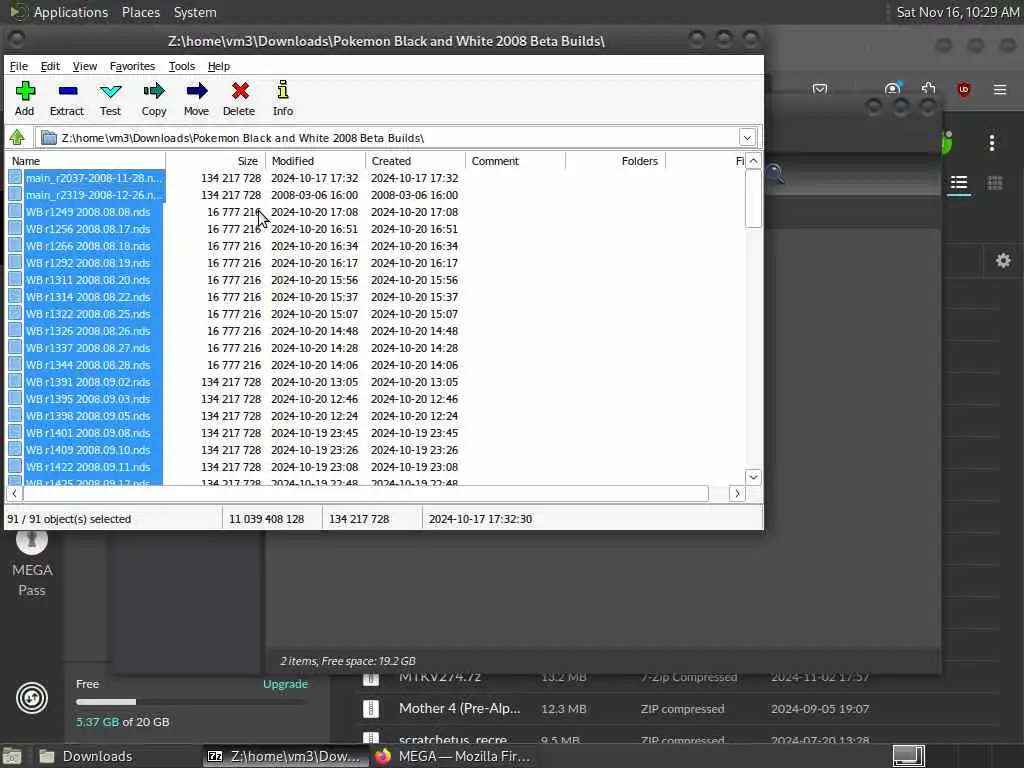Open MEGA Pass in sidebar
This screenshot has width=1024, height=768.
pyautogui.click(x=31, y=566)
